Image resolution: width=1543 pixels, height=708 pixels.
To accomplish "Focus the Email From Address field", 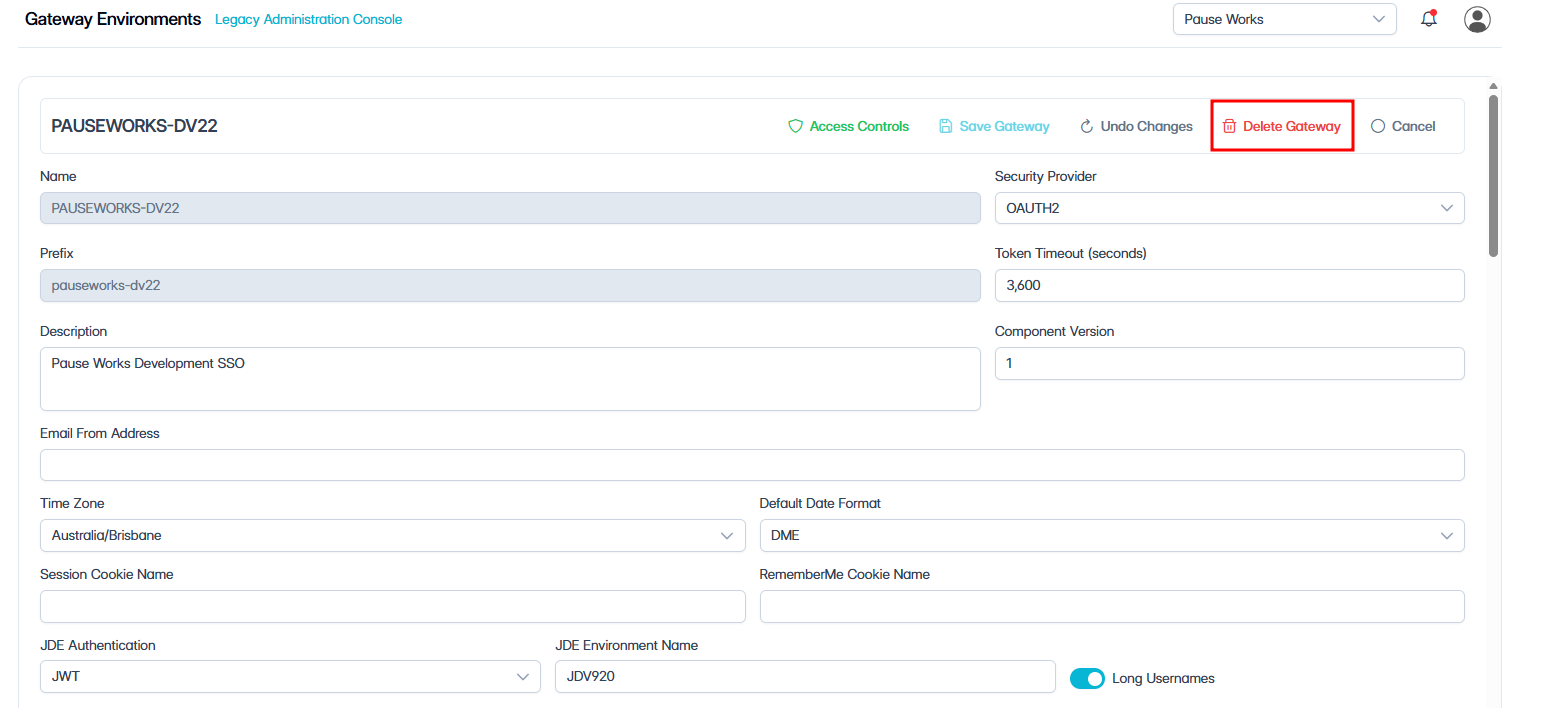I will click(752, 465).
